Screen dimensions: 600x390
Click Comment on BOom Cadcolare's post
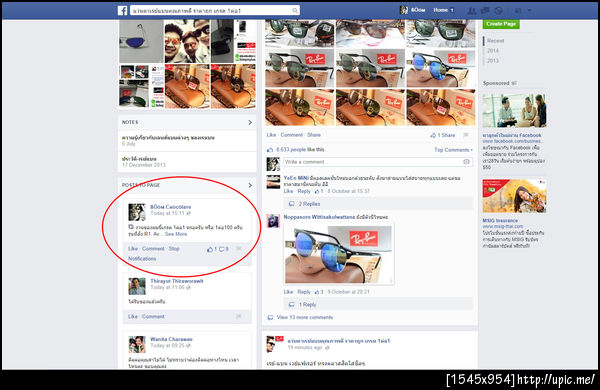(153, 249)
